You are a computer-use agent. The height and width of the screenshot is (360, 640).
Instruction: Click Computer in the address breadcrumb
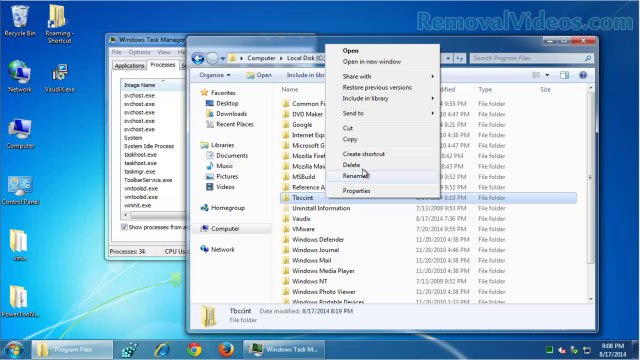[x=261, y=58]
